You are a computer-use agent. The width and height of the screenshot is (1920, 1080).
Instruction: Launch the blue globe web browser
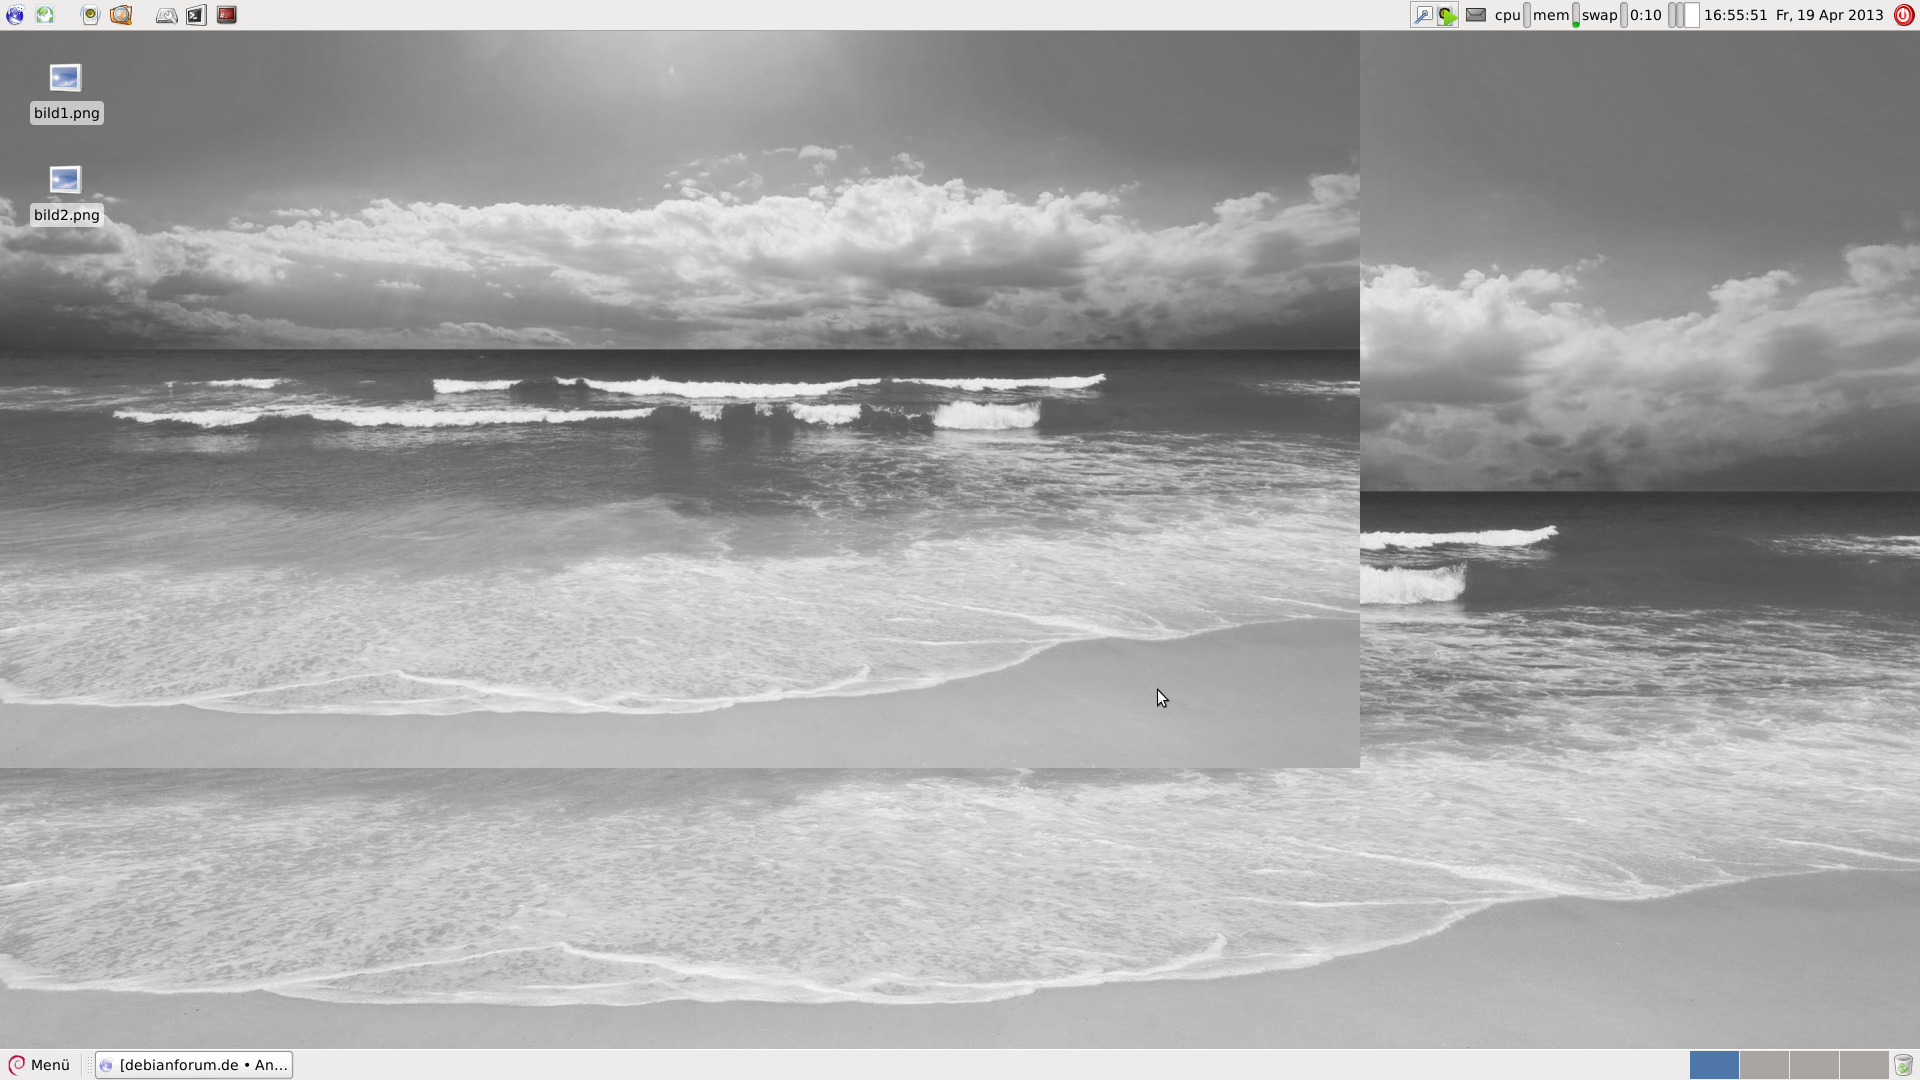coord(15,15)
